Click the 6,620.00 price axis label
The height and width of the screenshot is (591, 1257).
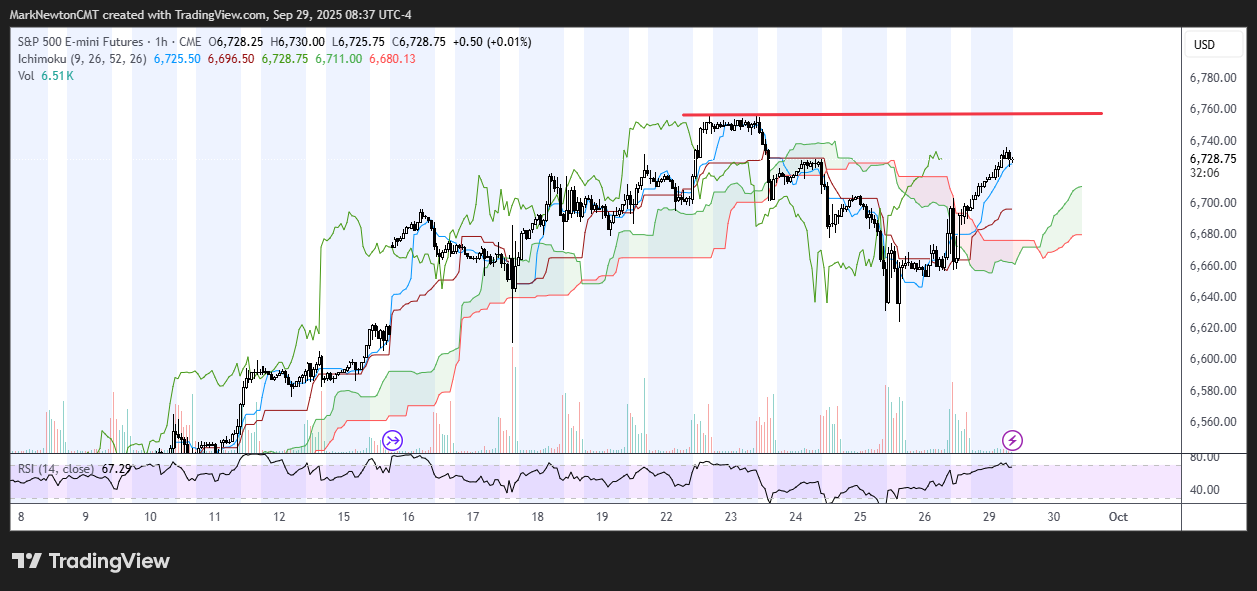click(x=1213, y=328)
